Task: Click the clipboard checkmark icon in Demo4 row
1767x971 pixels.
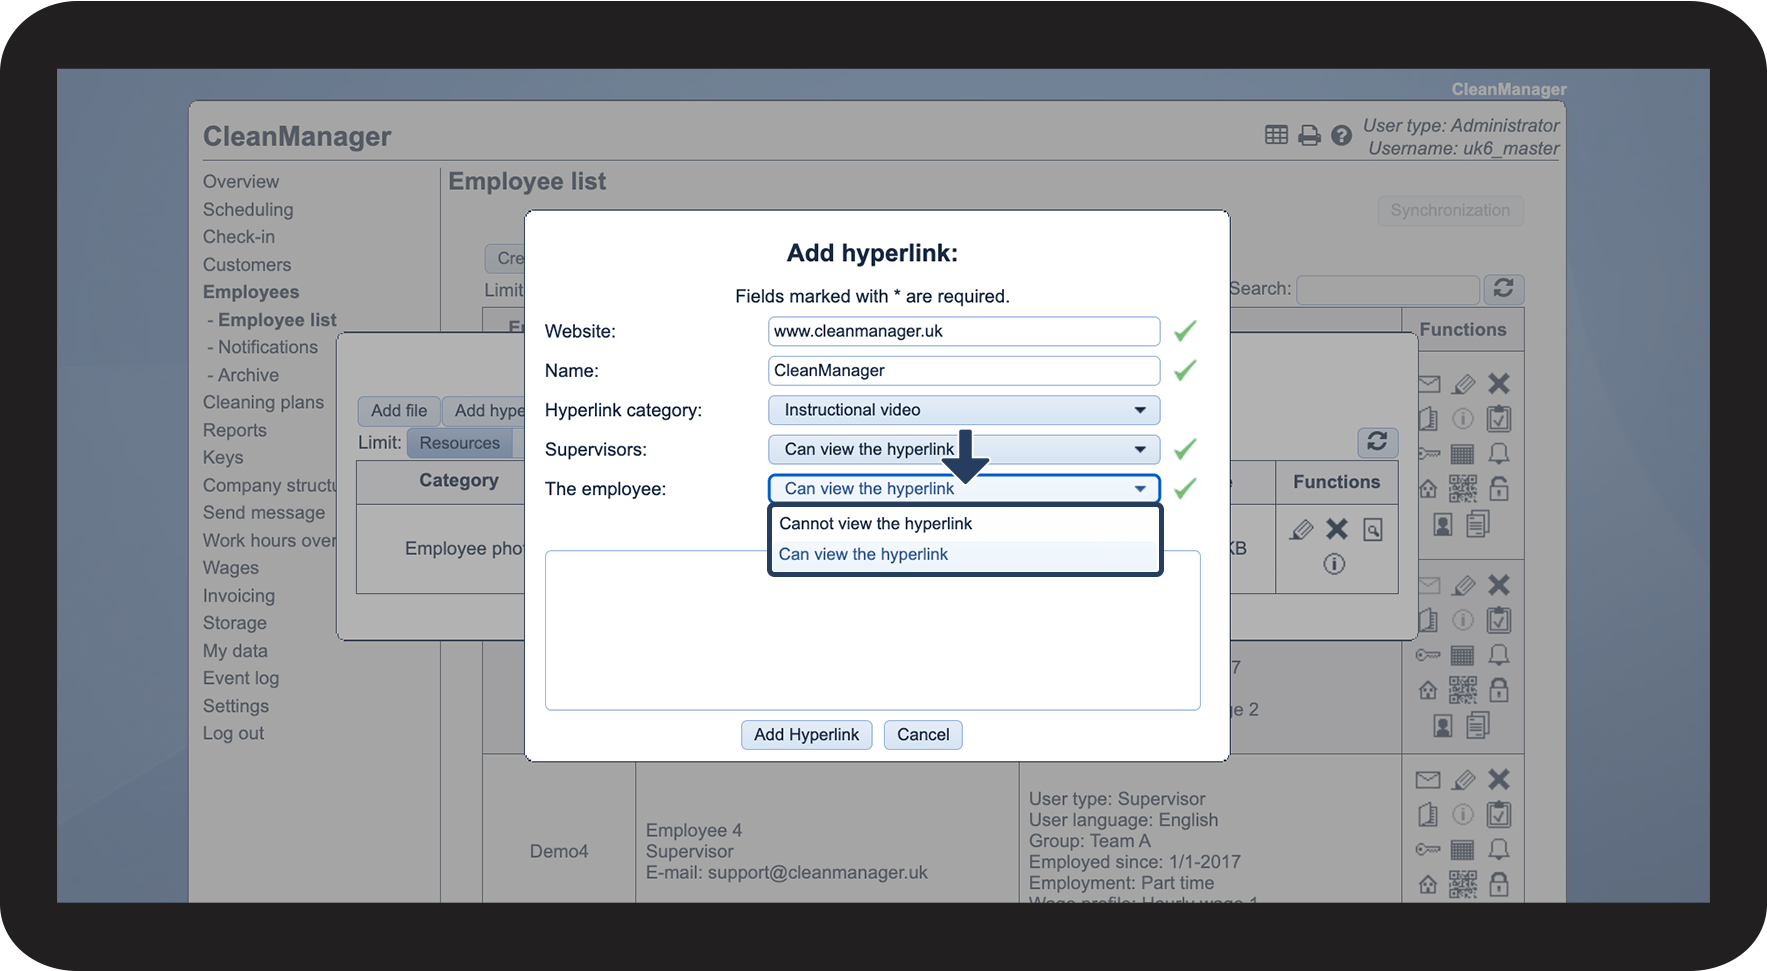Action: coord(1498,815)
